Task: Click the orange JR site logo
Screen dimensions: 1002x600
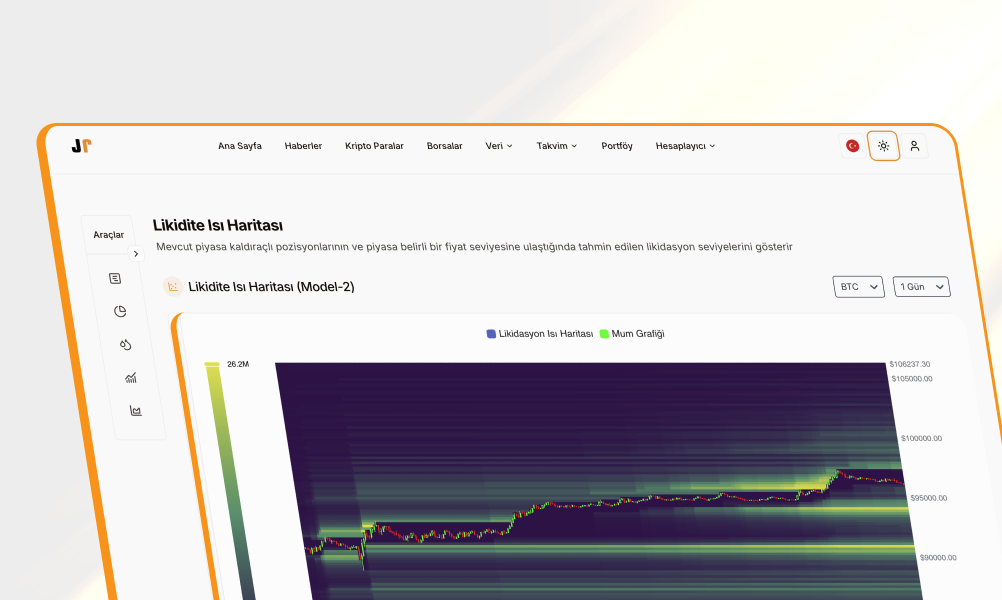Action: (81, 146)
